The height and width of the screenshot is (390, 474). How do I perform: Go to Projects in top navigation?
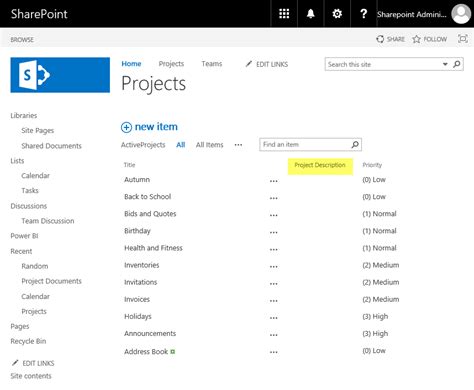pos(171,64)
